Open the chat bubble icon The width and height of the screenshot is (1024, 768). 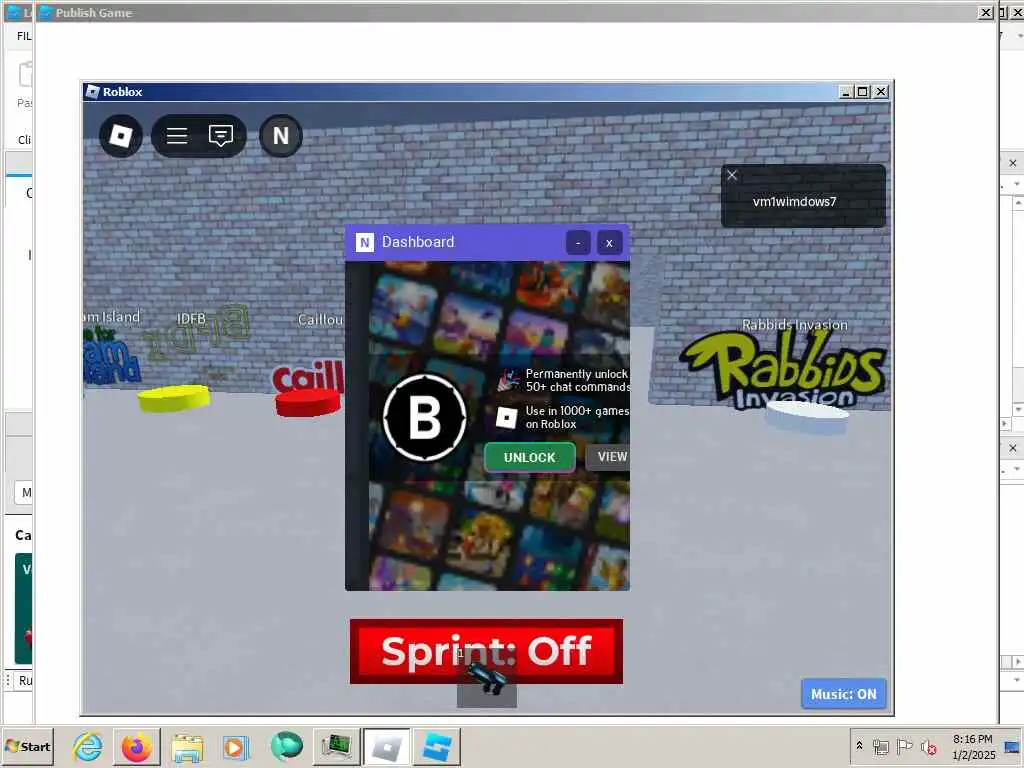pyautogui.click(x=221, y=136)
